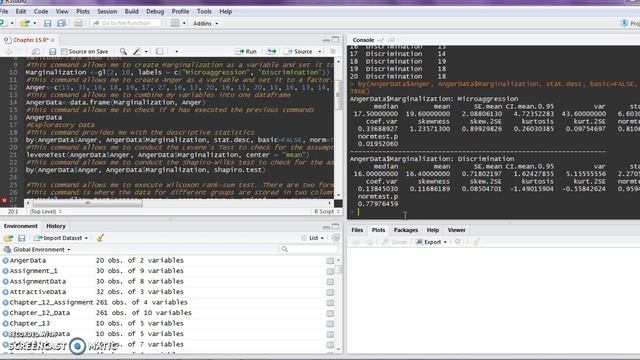The image size is (640, 360).
Task: Toggle Source on Save checkbox
Action: [64, 51]
